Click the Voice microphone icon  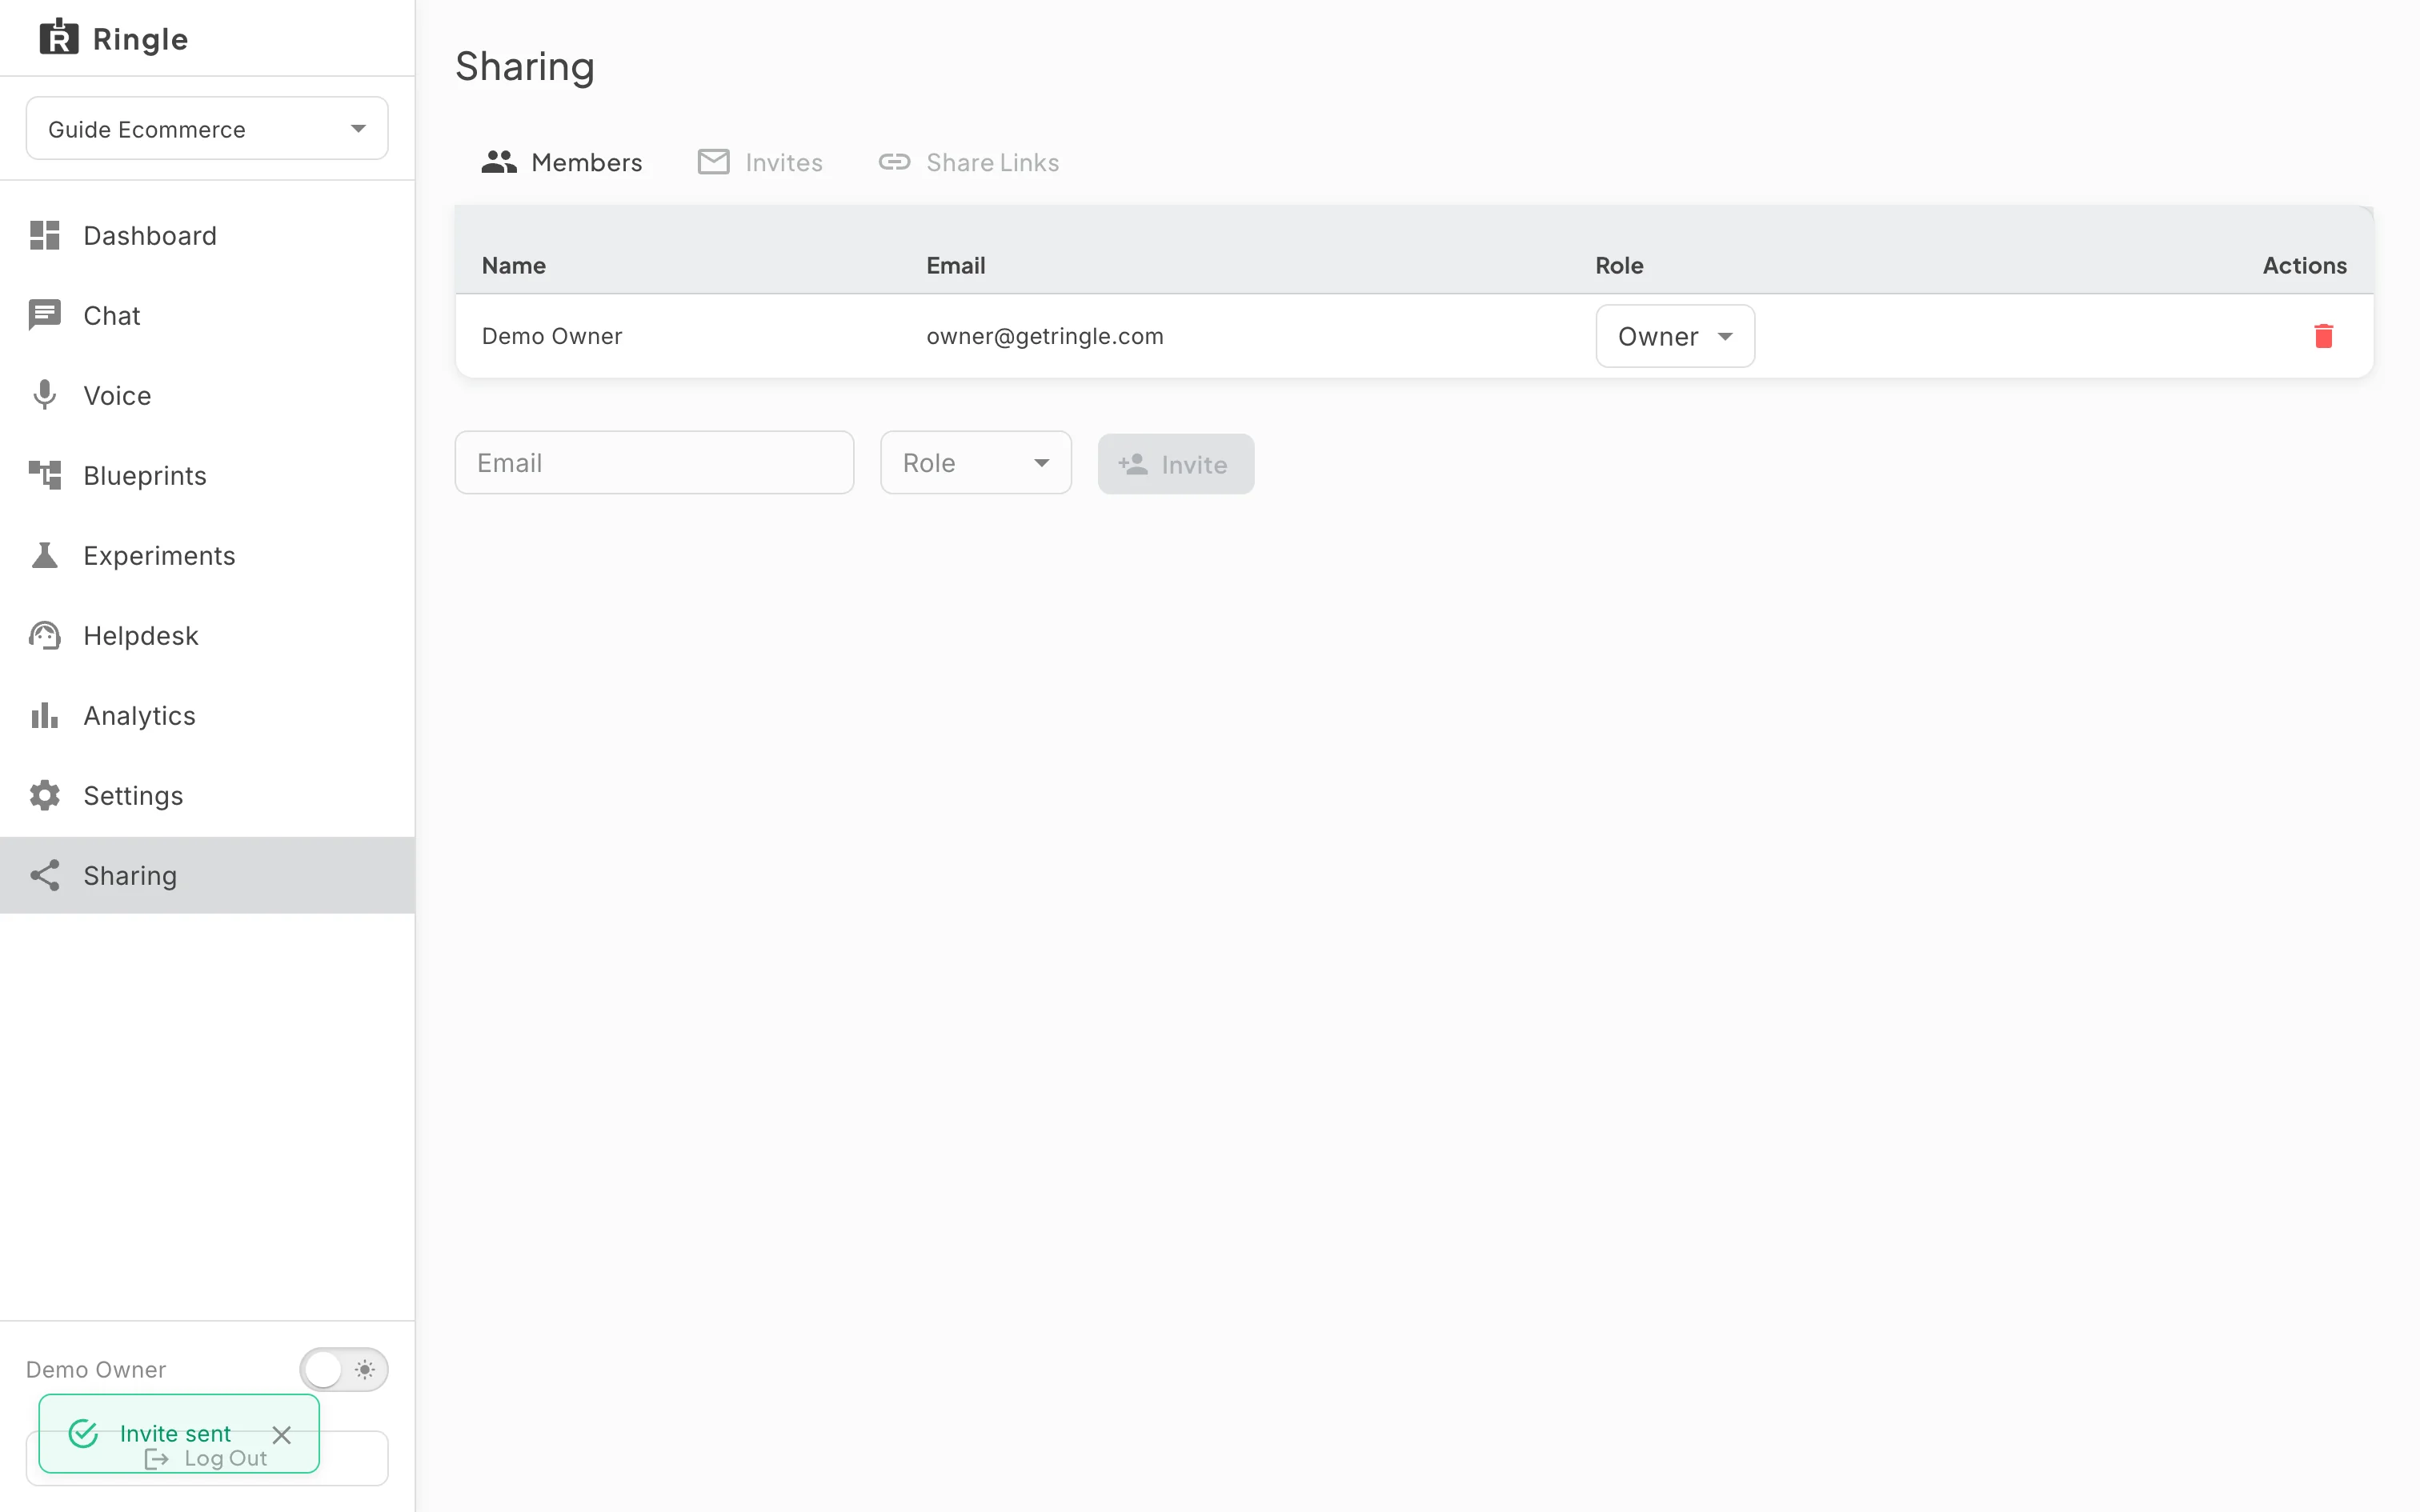pos(45,395)
